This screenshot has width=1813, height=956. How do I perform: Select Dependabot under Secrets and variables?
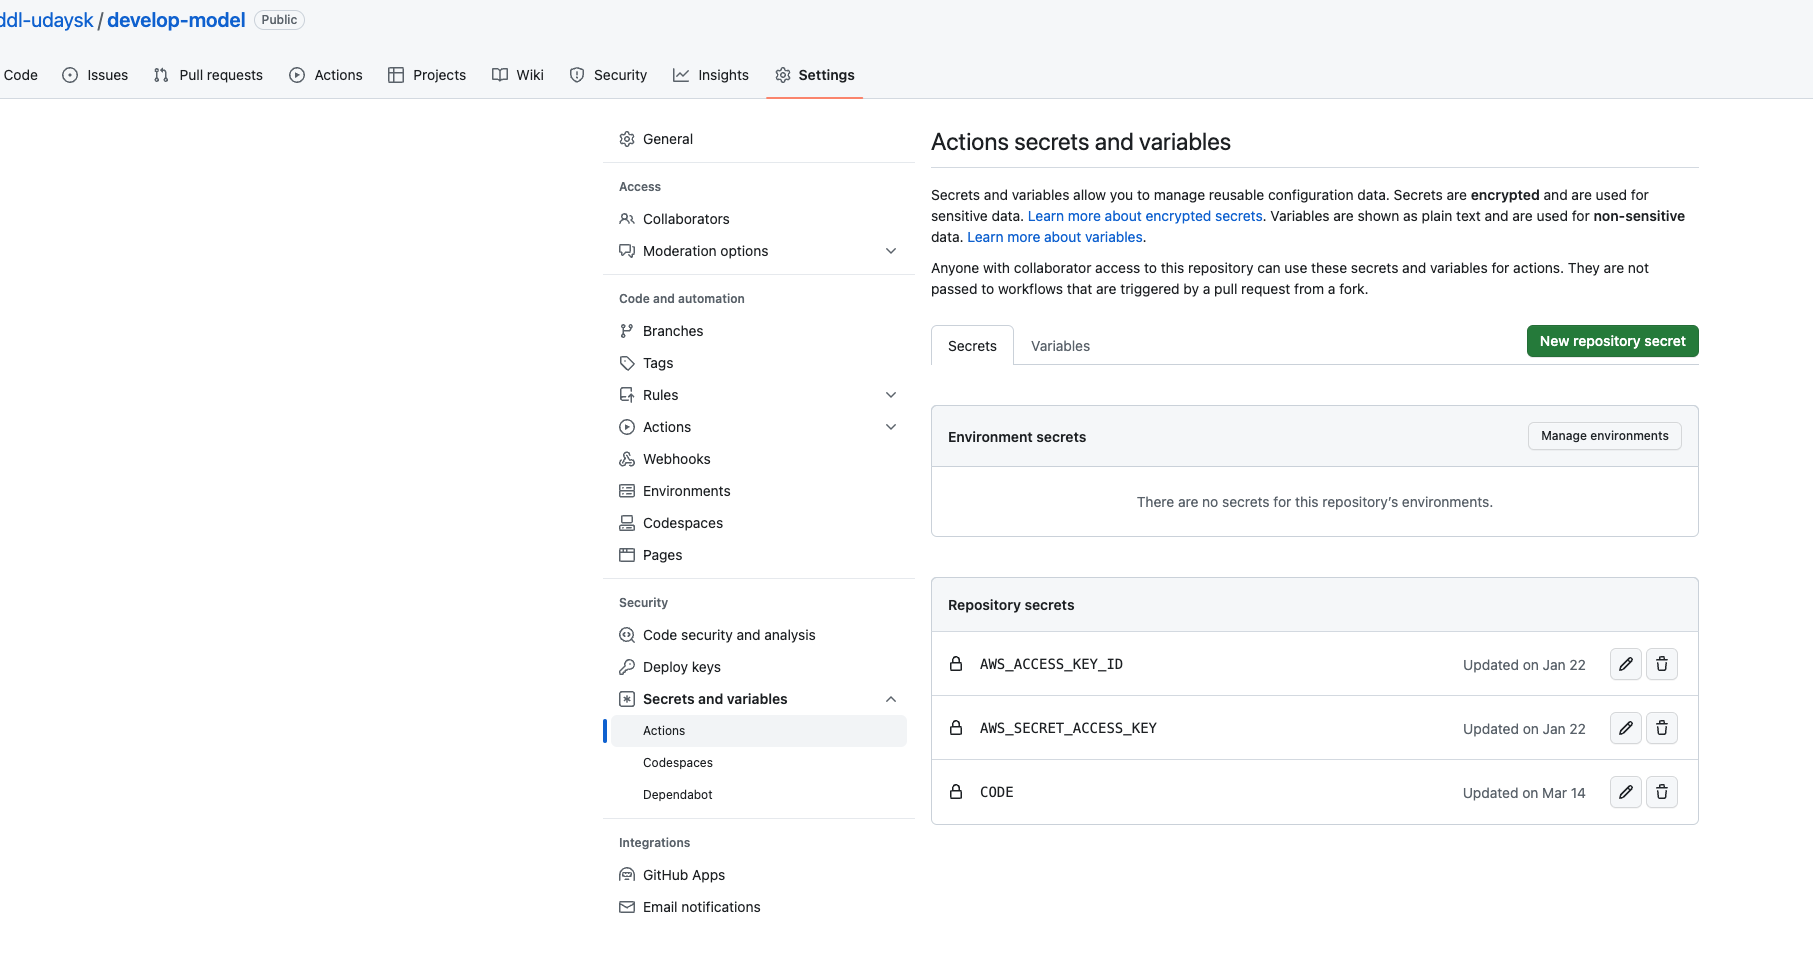[x=677, y=794]
